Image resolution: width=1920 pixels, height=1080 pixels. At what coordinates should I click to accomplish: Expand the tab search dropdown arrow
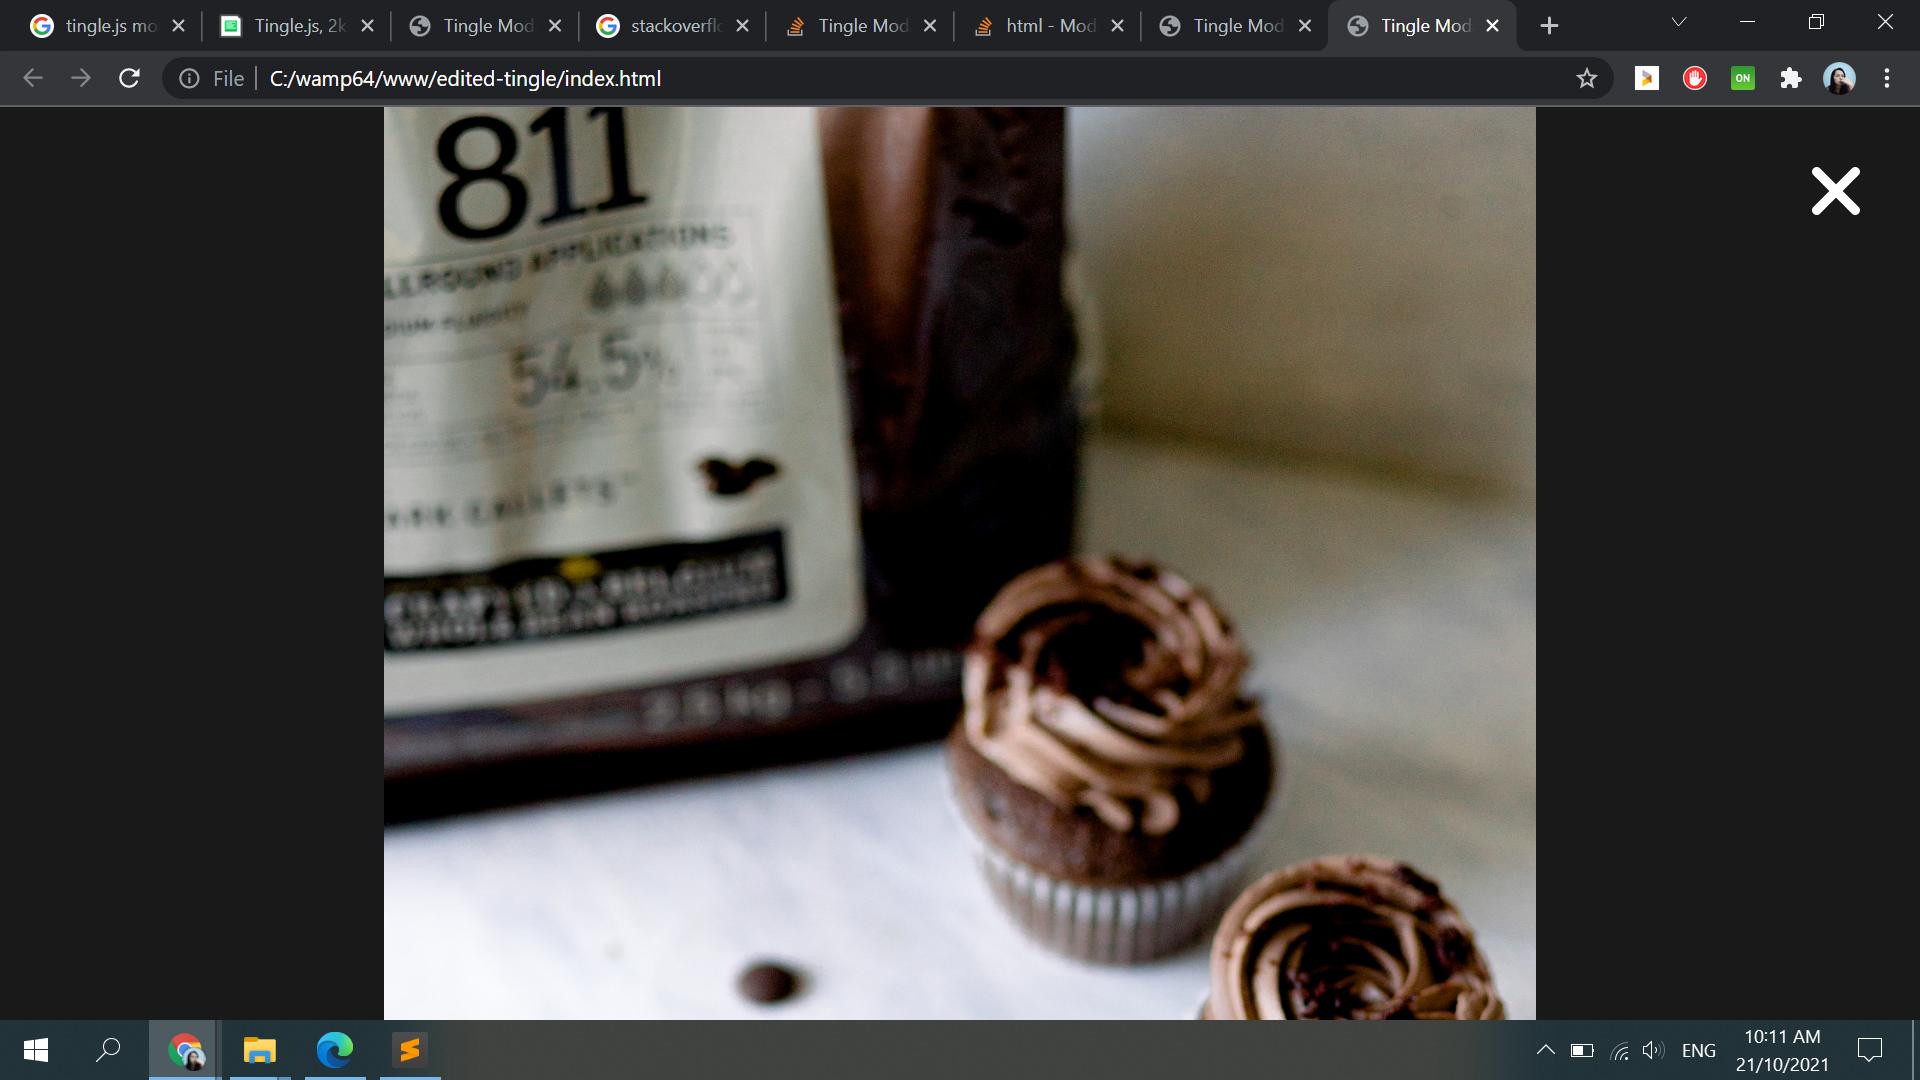tap(1679, 22)
